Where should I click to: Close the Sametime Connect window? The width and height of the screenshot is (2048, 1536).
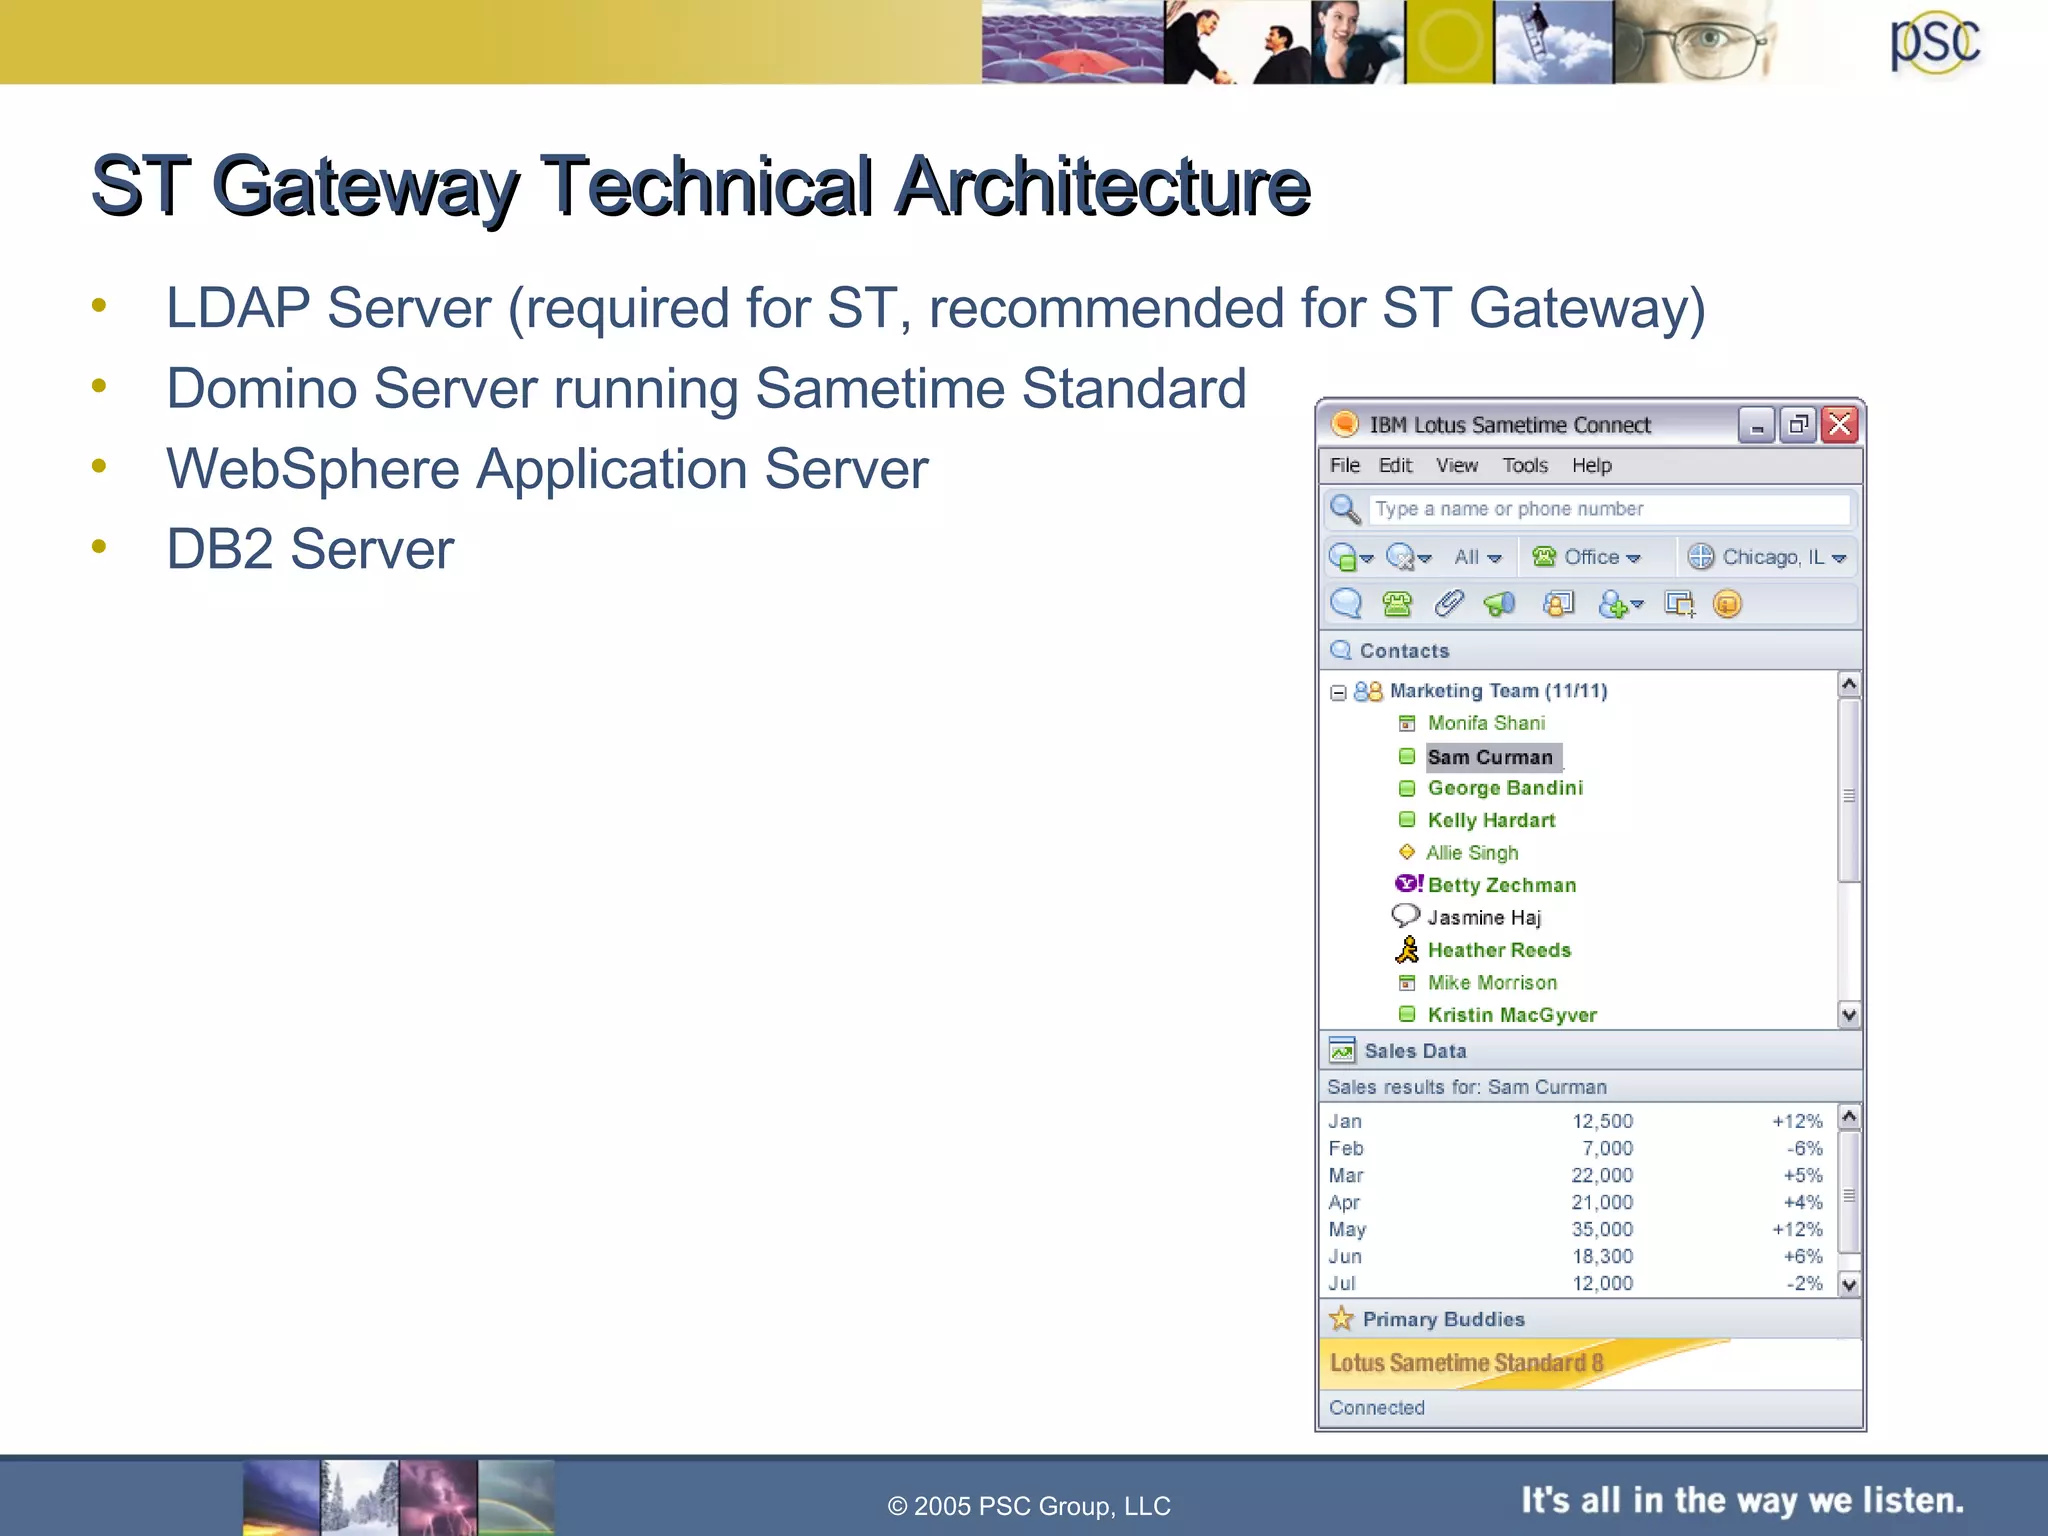[1840, 425]
